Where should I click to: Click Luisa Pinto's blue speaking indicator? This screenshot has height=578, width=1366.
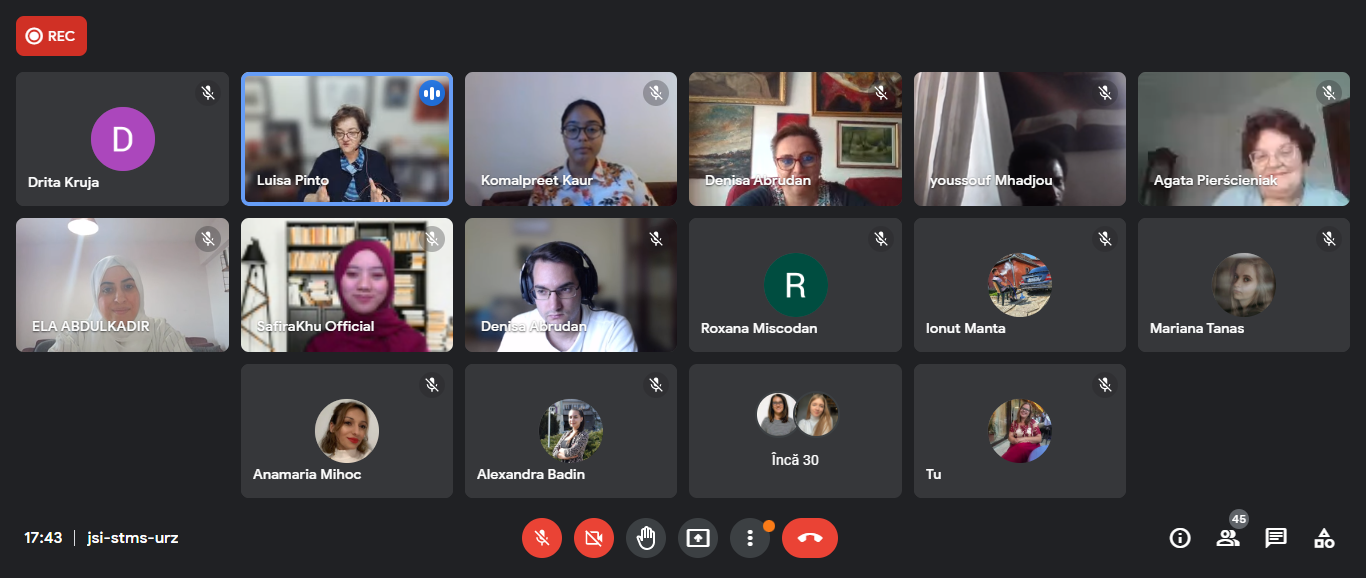[432, 93]
